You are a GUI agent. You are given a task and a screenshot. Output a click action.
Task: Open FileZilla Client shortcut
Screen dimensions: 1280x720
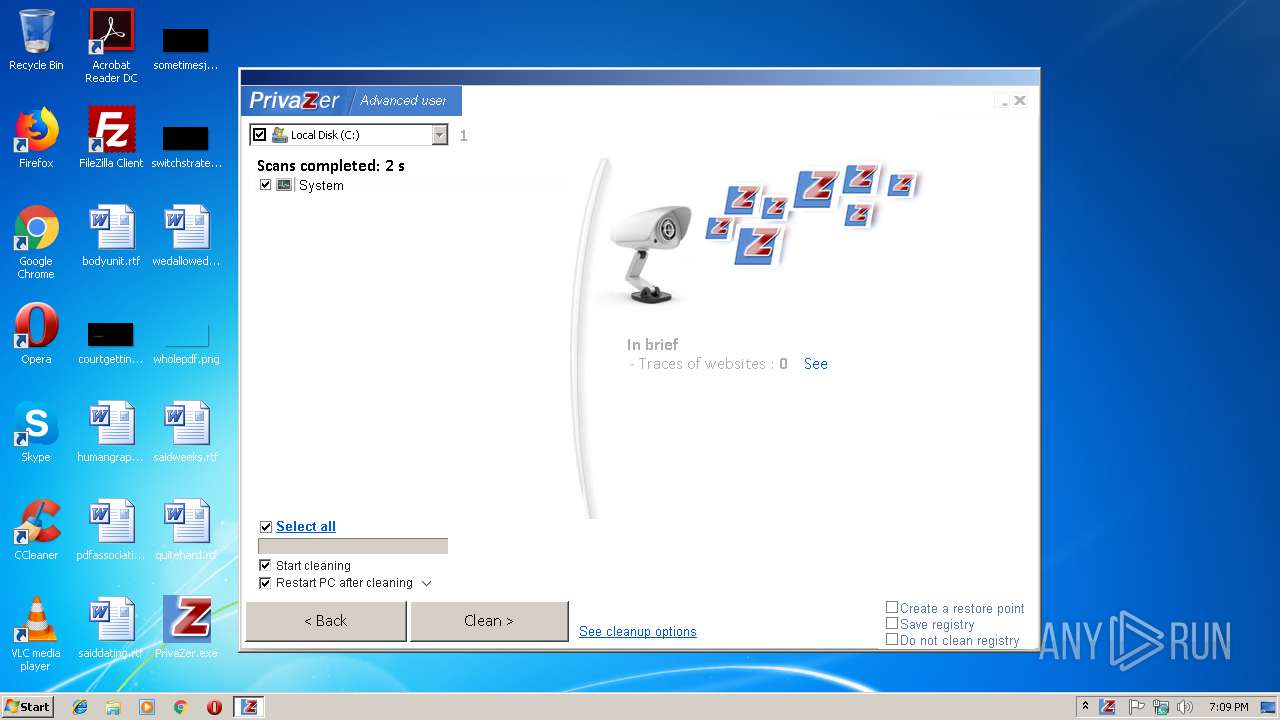111,138
